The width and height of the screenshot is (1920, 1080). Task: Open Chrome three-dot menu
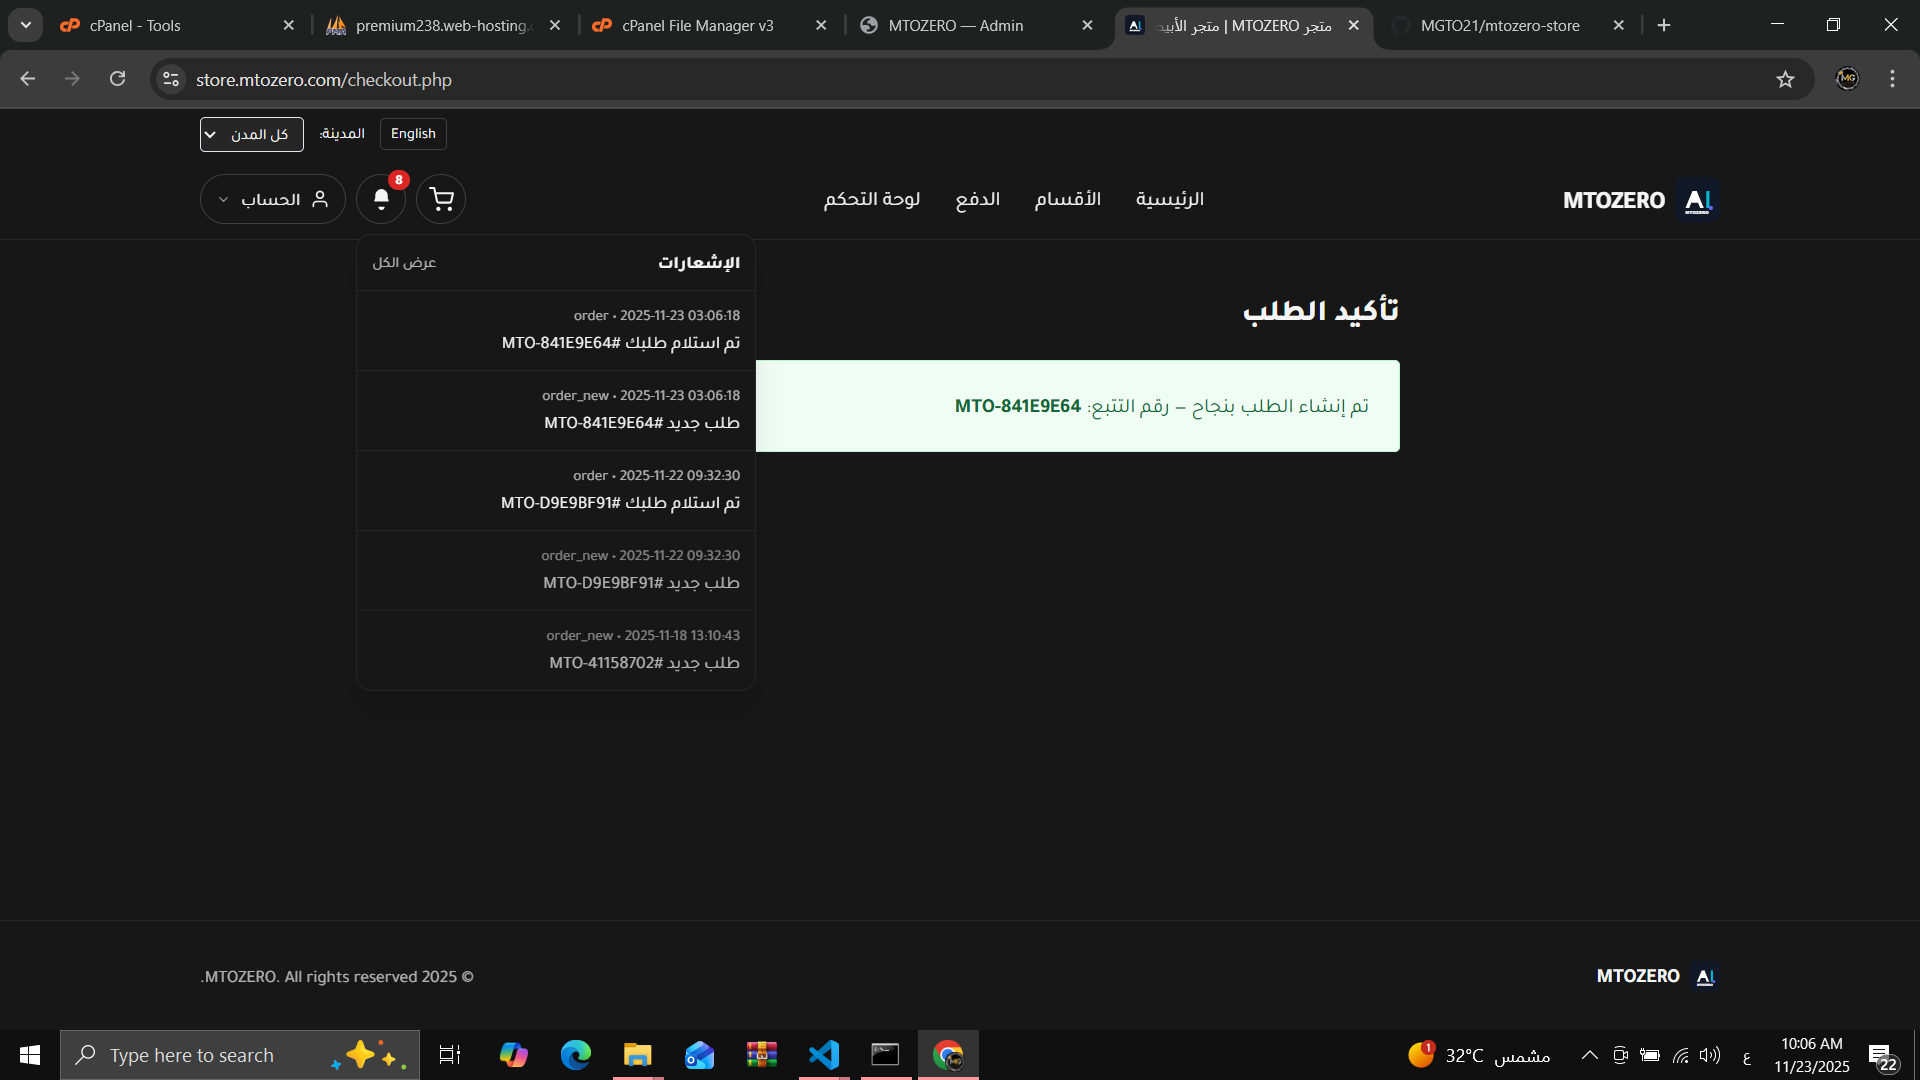click(1892, 79)
